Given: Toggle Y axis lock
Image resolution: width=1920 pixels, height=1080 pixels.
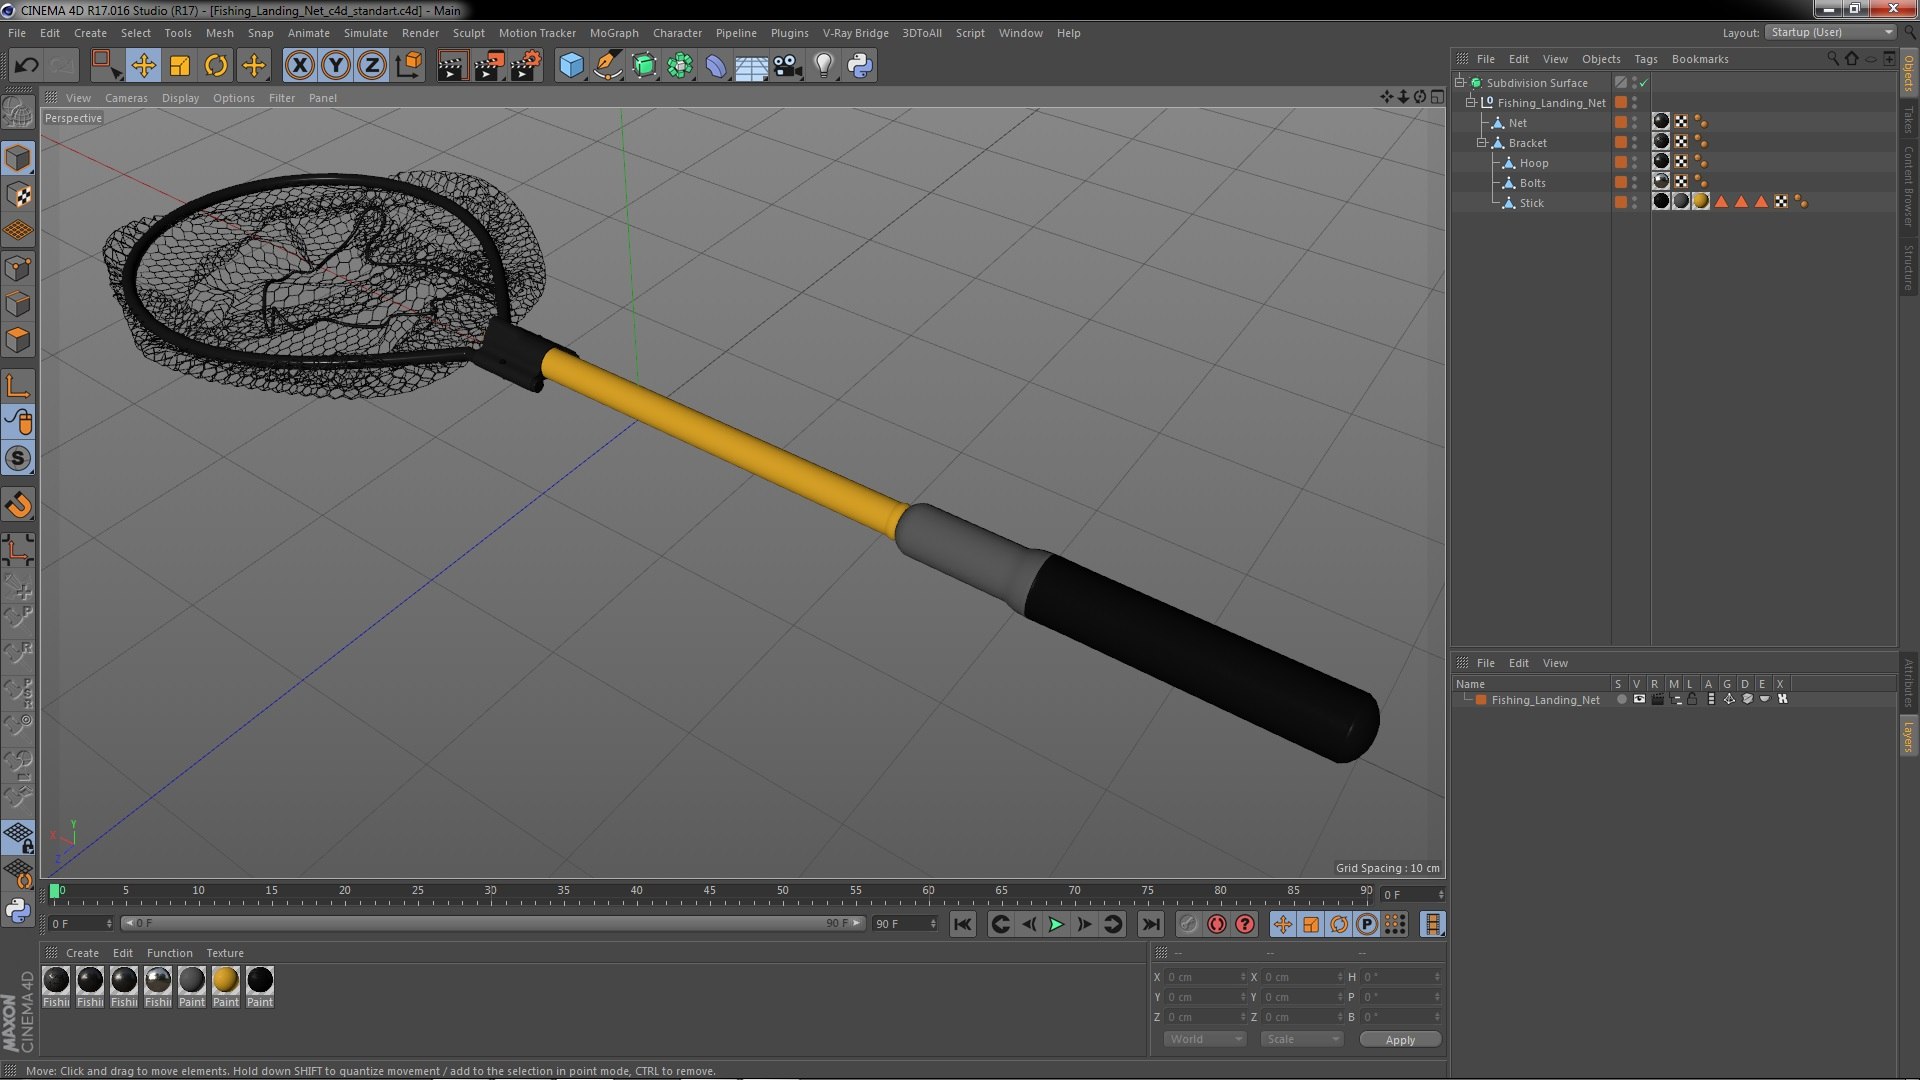Looking at the screenshot, I should (x=336, y=66).
